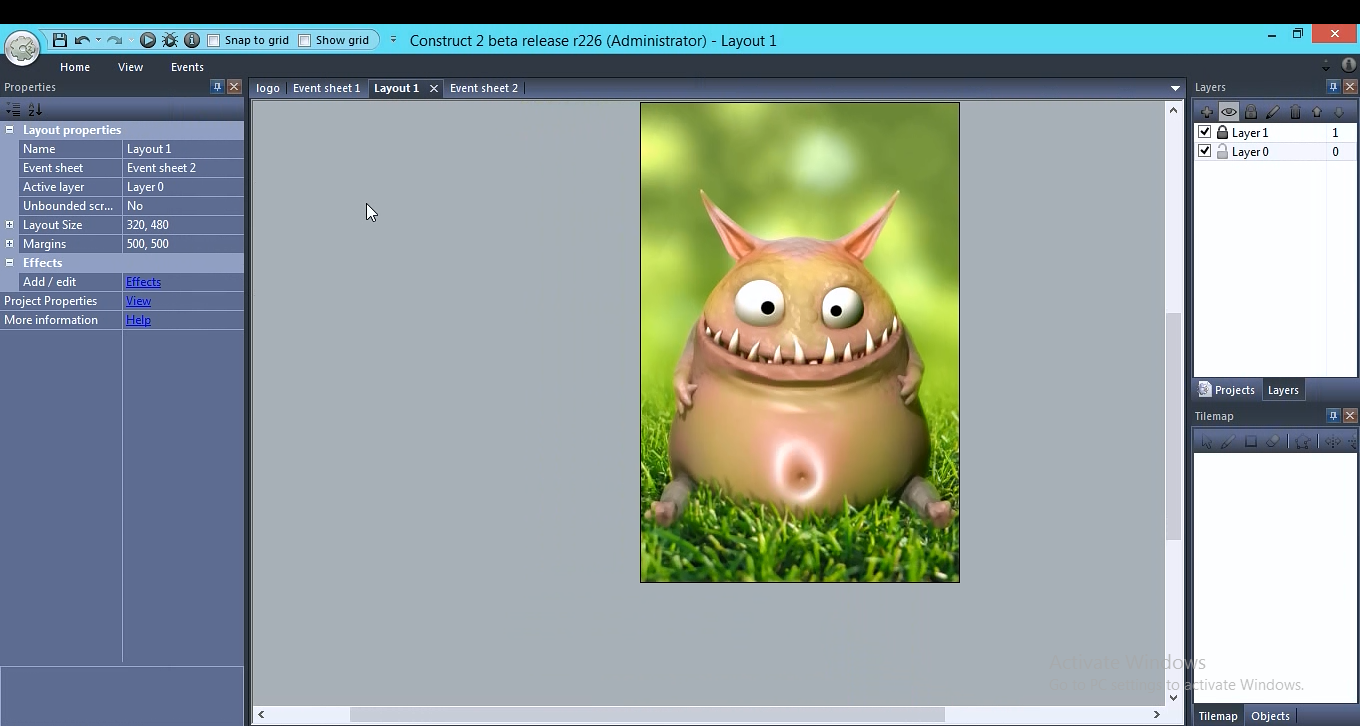The image size is (1360, 726).
Task: Start debugging with the bug icon
Action: point(170,40)
